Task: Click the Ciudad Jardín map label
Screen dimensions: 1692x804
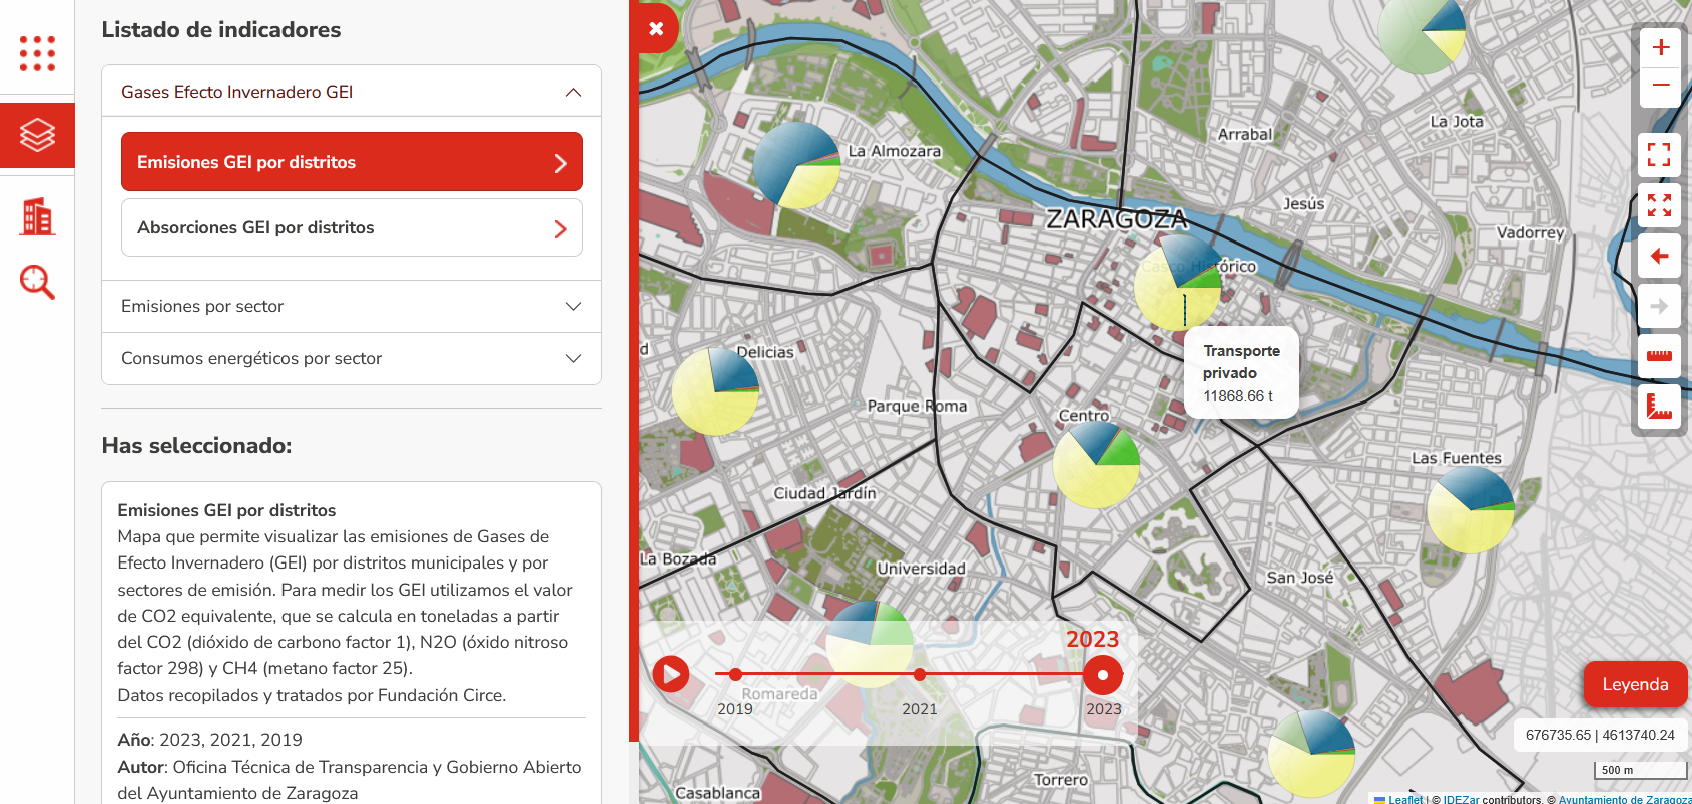Action: [825, 493]
